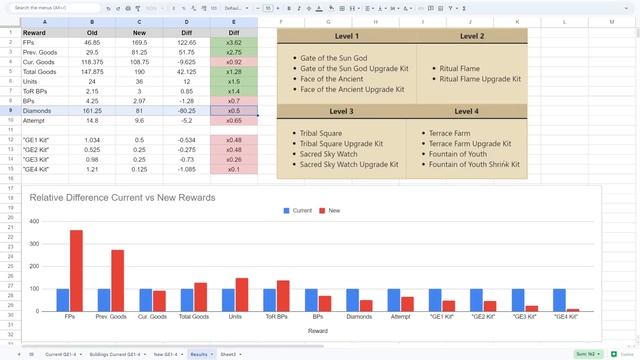Create a filter with funnel icon

[x=450, y=8]
